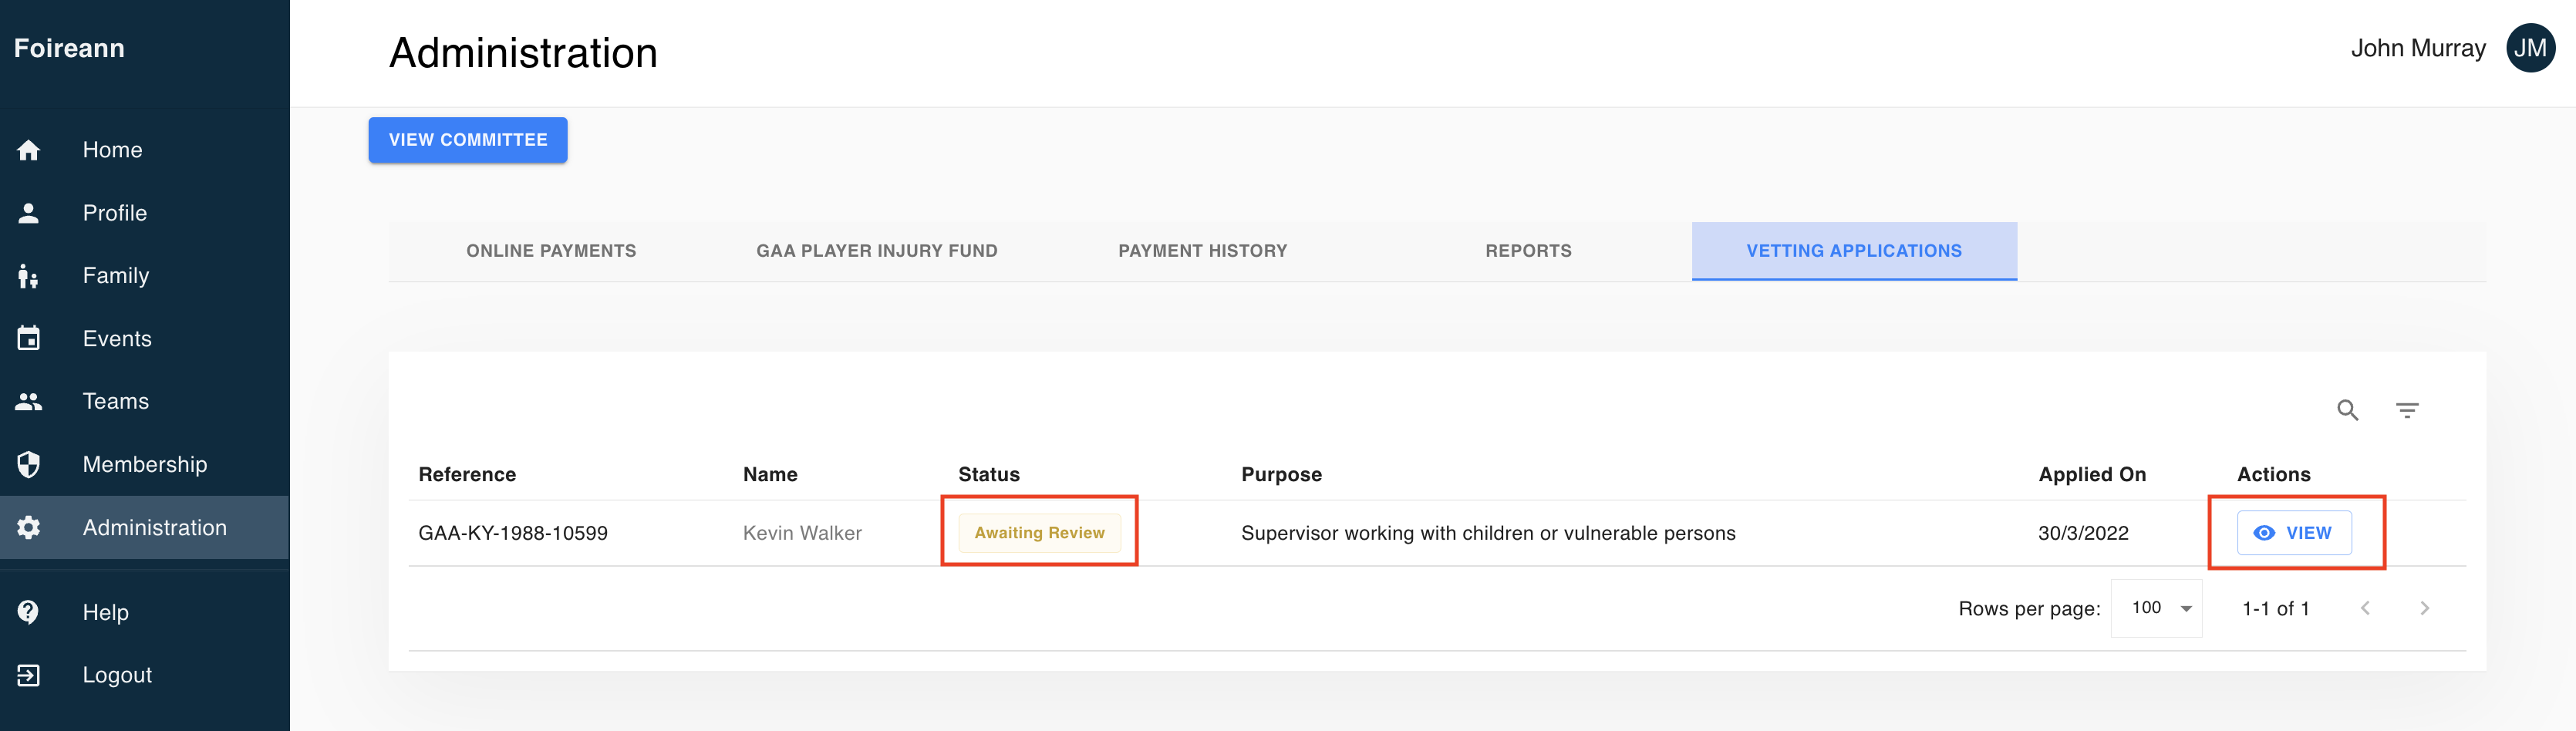This screenshot has height=731, width=2576.
Task: Expand the rows per page dropdown
Action: click(2157, 608)
